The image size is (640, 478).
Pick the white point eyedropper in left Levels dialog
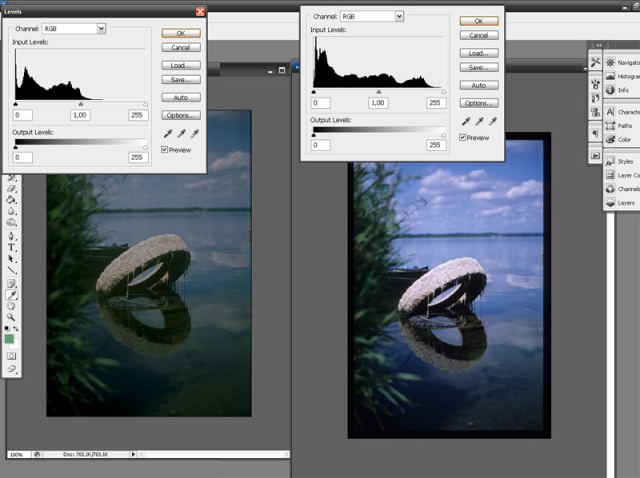[195, 133]
